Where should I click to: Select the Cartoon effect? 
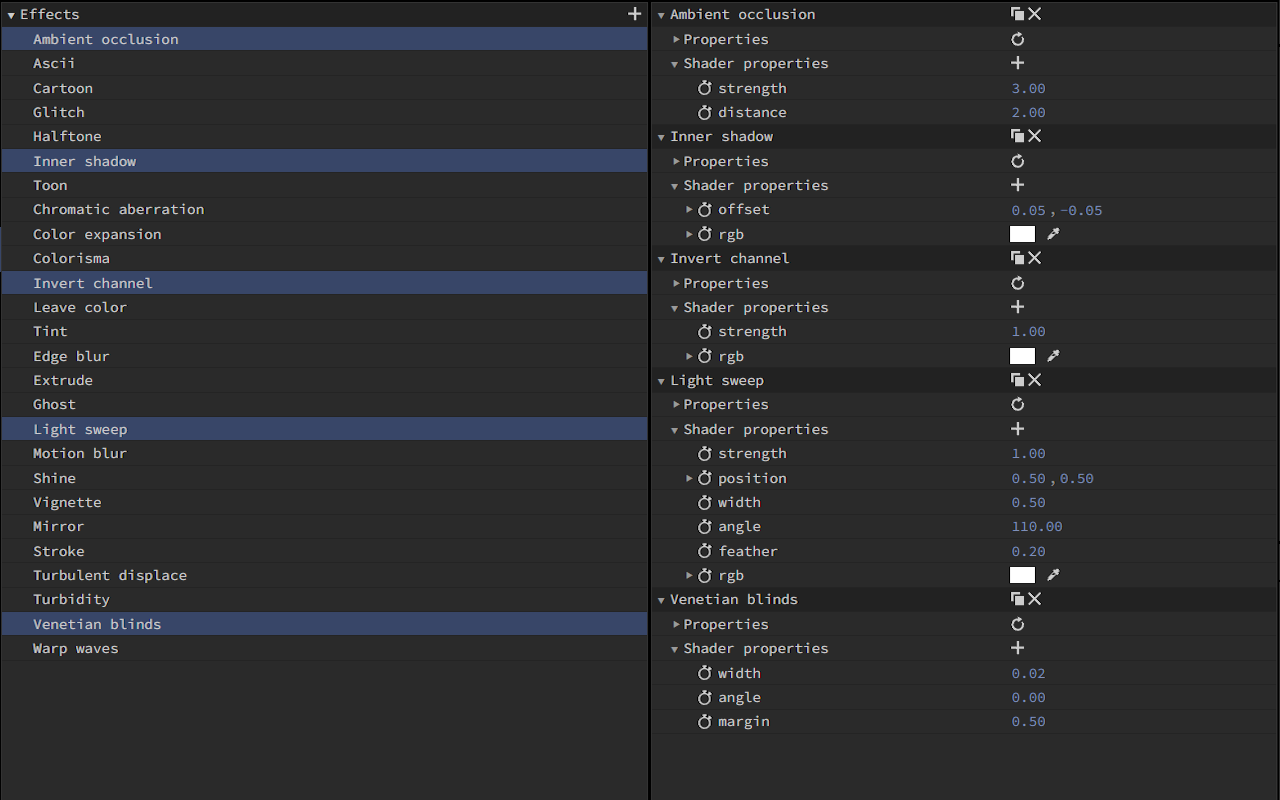[x=324, y=88]
